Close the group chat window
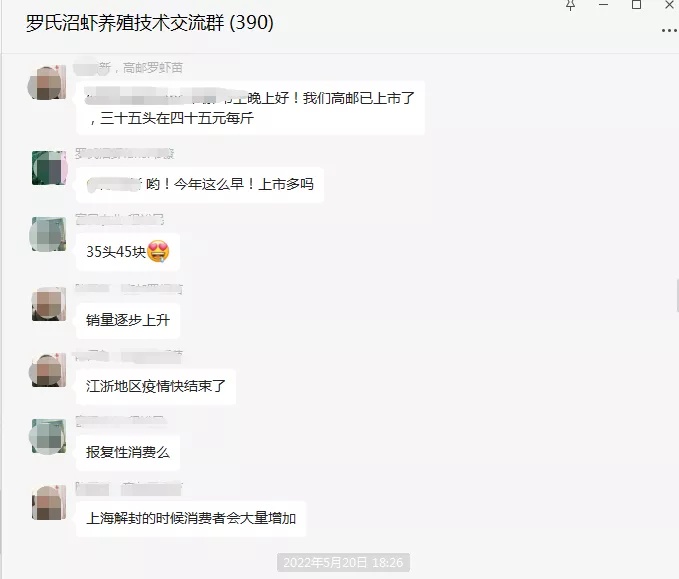679x579 pixels. pyautogui.click(x=669, y=5)
